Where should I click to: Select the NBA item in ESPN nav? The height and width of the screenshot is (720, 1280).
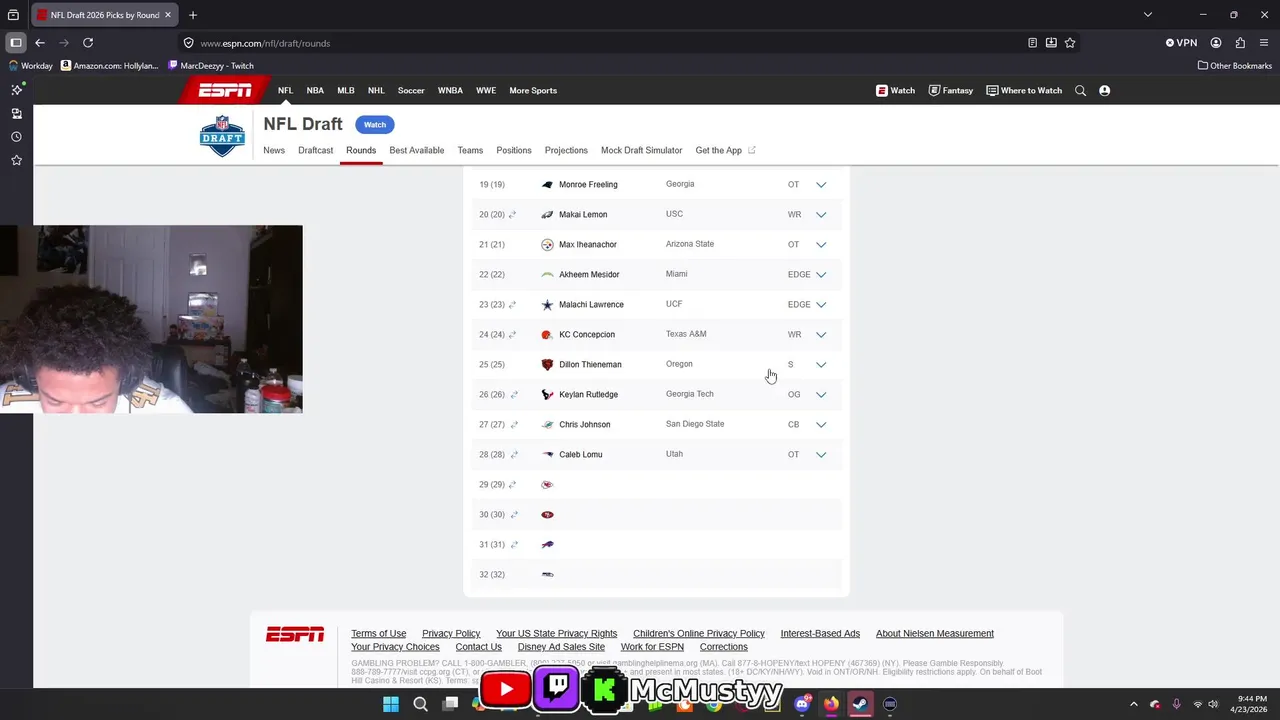coord(315,90)
